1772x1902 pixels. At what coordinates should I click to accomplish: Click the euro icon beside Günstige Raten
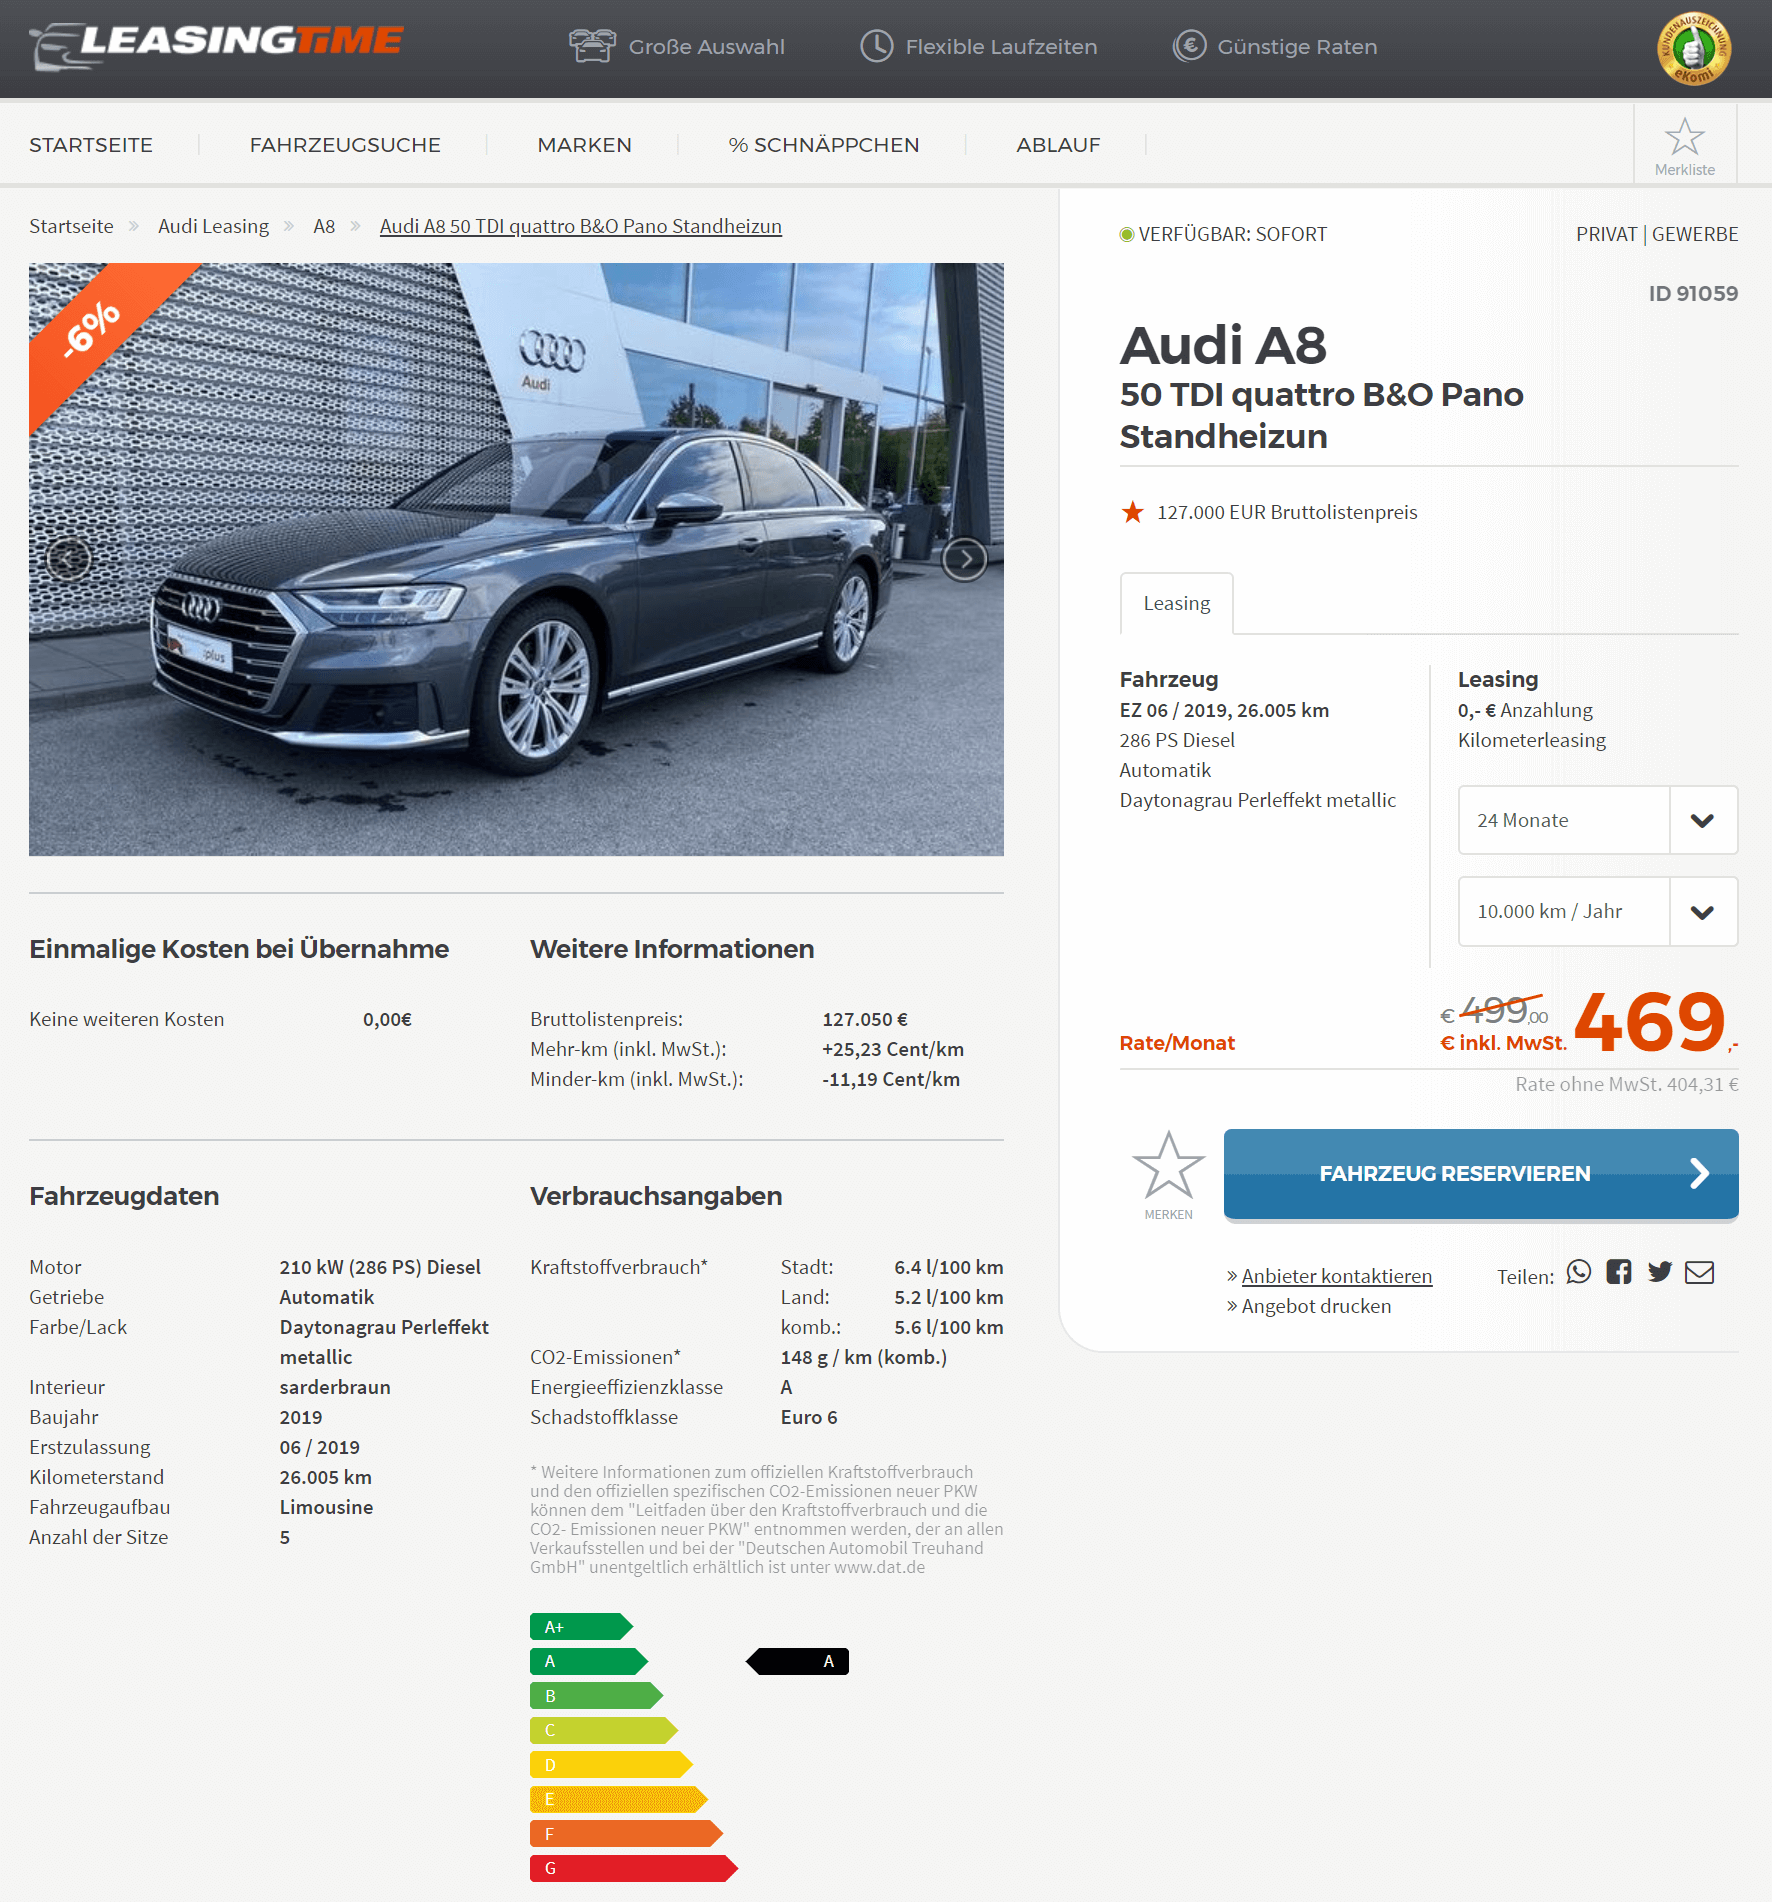coord(1189,46)
